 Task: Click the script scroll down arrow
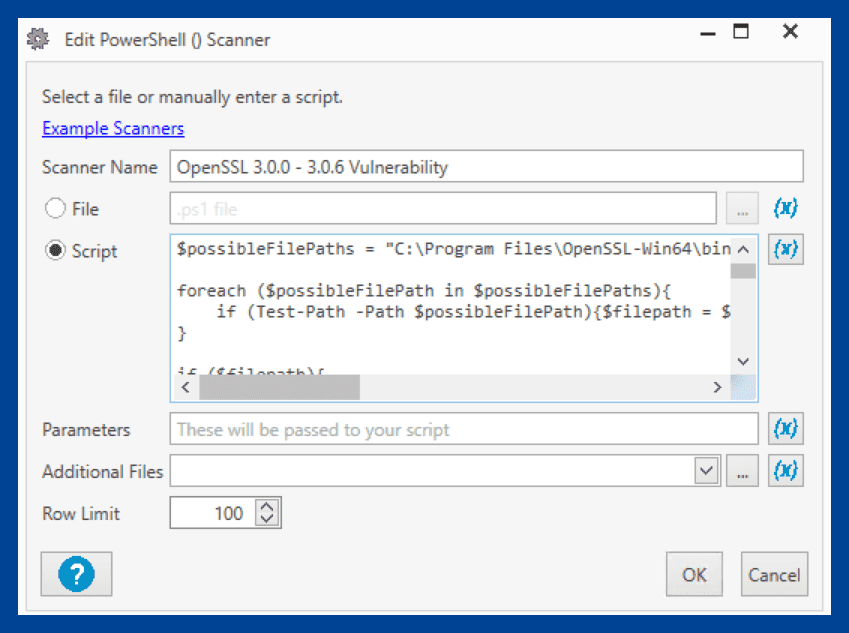tap(743, 361)
